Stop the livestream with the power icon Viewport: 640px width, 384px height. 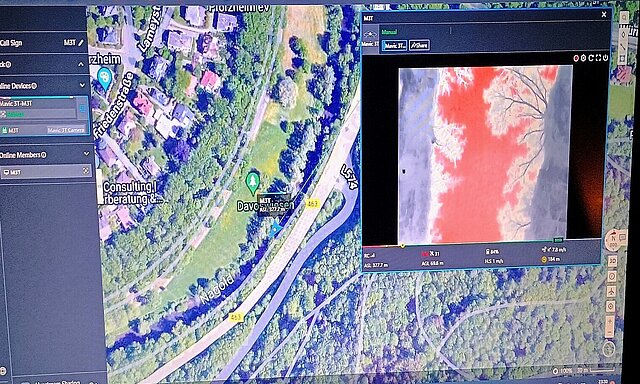605,58
